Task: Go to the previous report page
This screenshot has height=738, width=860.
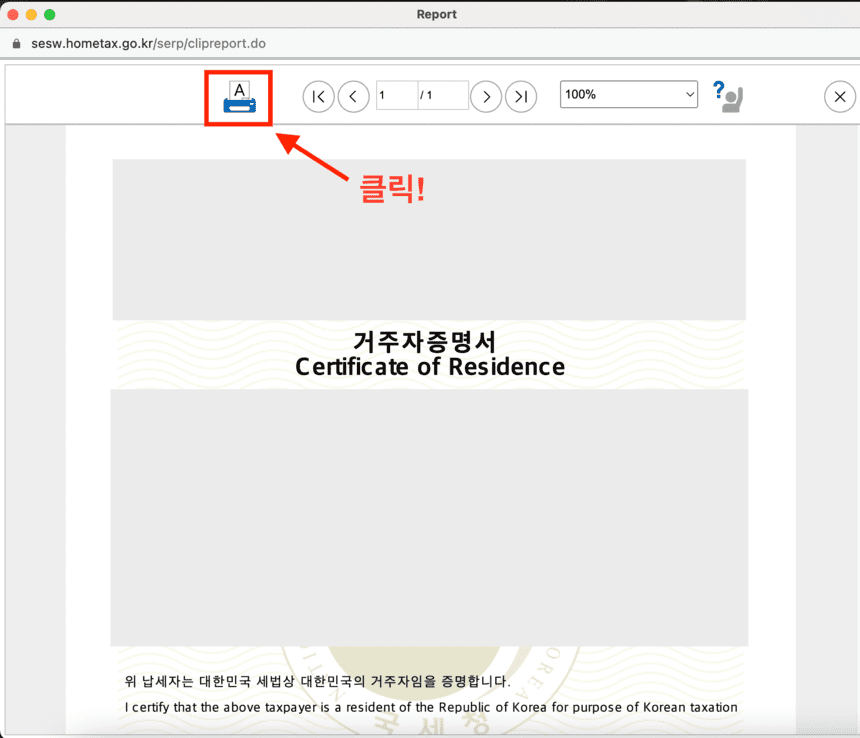Action: [x=353, y=97]
